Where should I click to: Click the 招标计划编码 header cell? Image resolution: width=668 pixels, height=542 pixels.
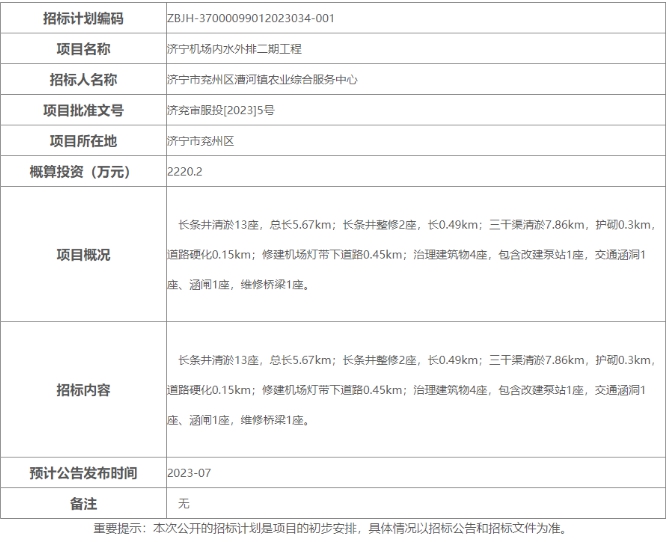(x=84, y=18)
